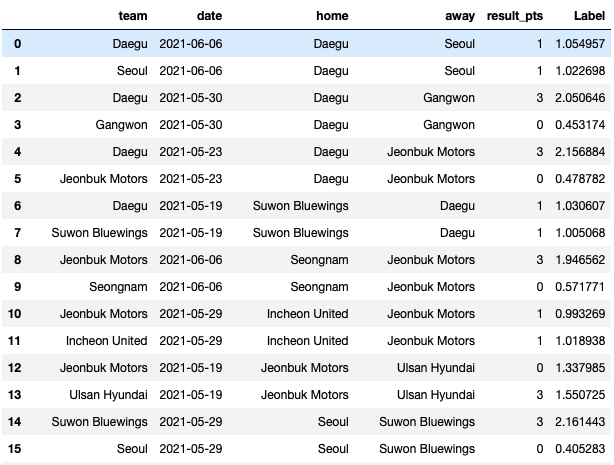
Task: Click Label value 0.993269
Action: coord(580,314)
